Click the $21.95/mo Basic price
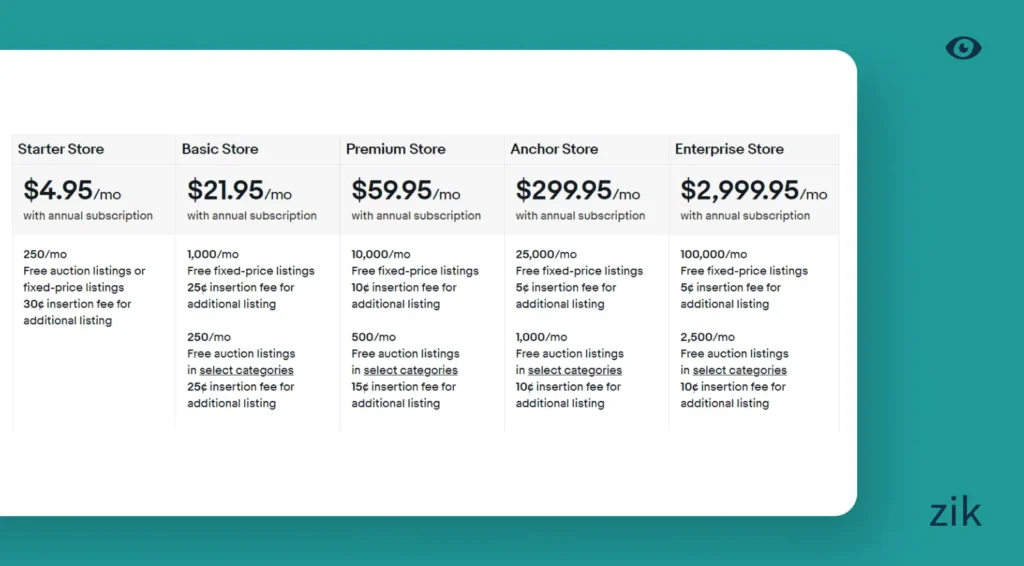 pos(239,191)
